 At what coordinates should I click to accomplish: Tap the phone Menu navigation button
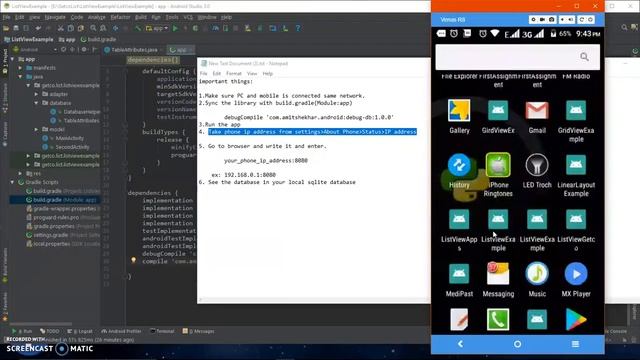575,344
